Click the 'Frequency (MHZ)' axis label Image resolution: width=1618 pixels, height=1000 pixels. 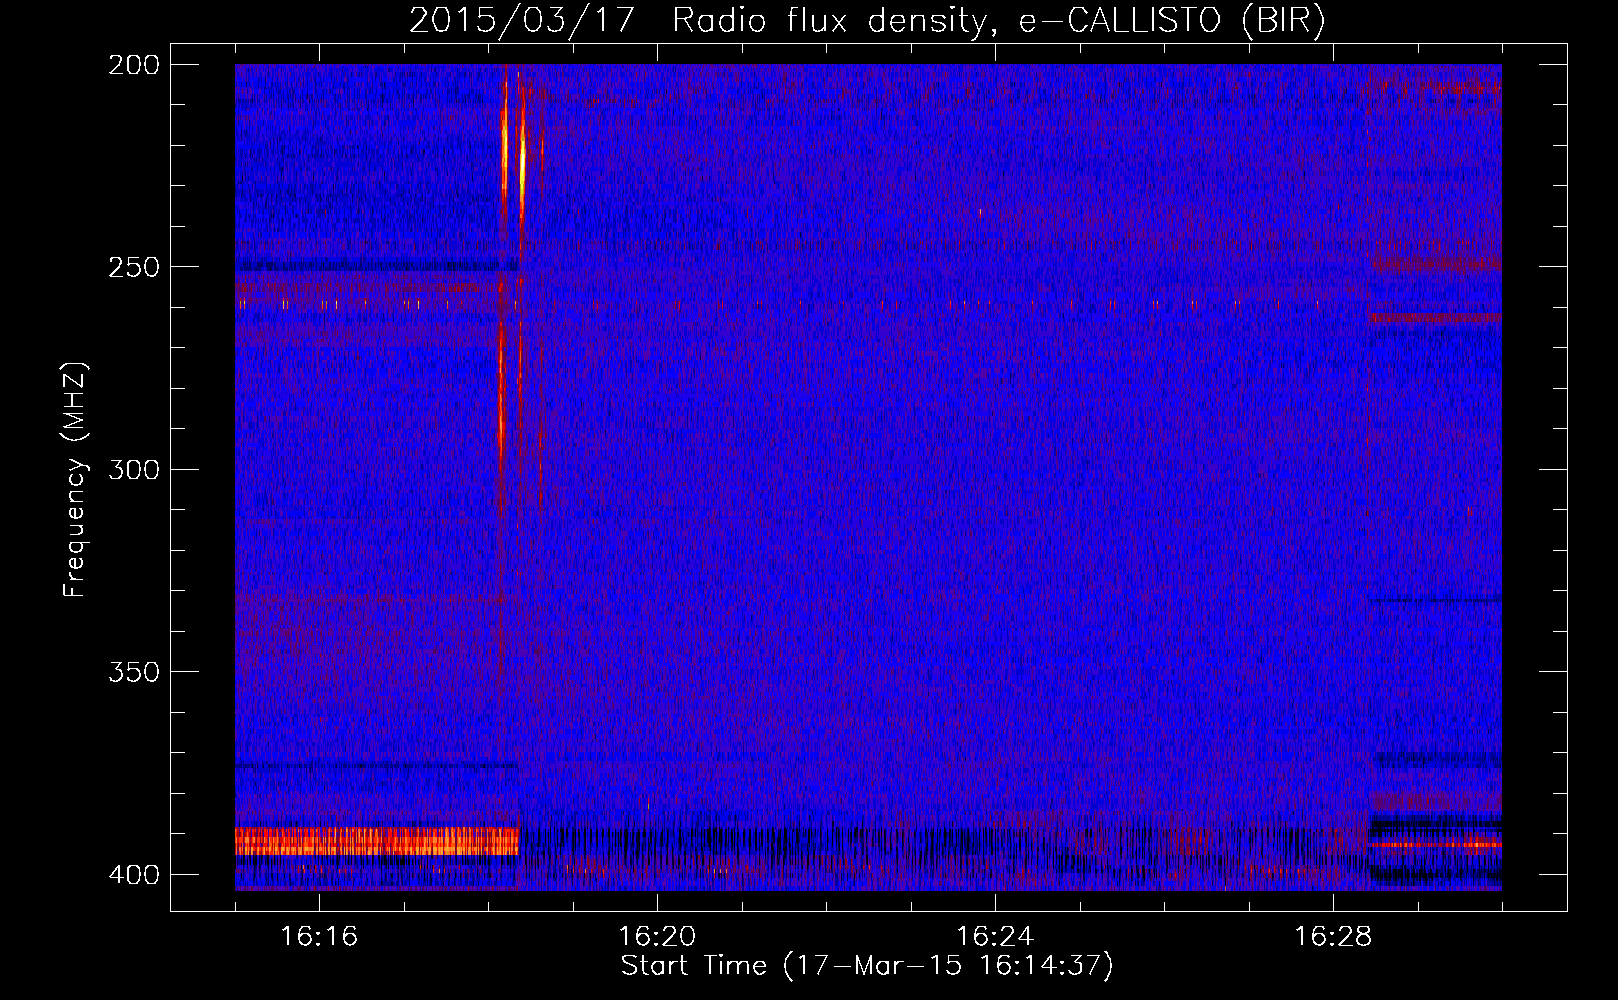click(75, 480)
